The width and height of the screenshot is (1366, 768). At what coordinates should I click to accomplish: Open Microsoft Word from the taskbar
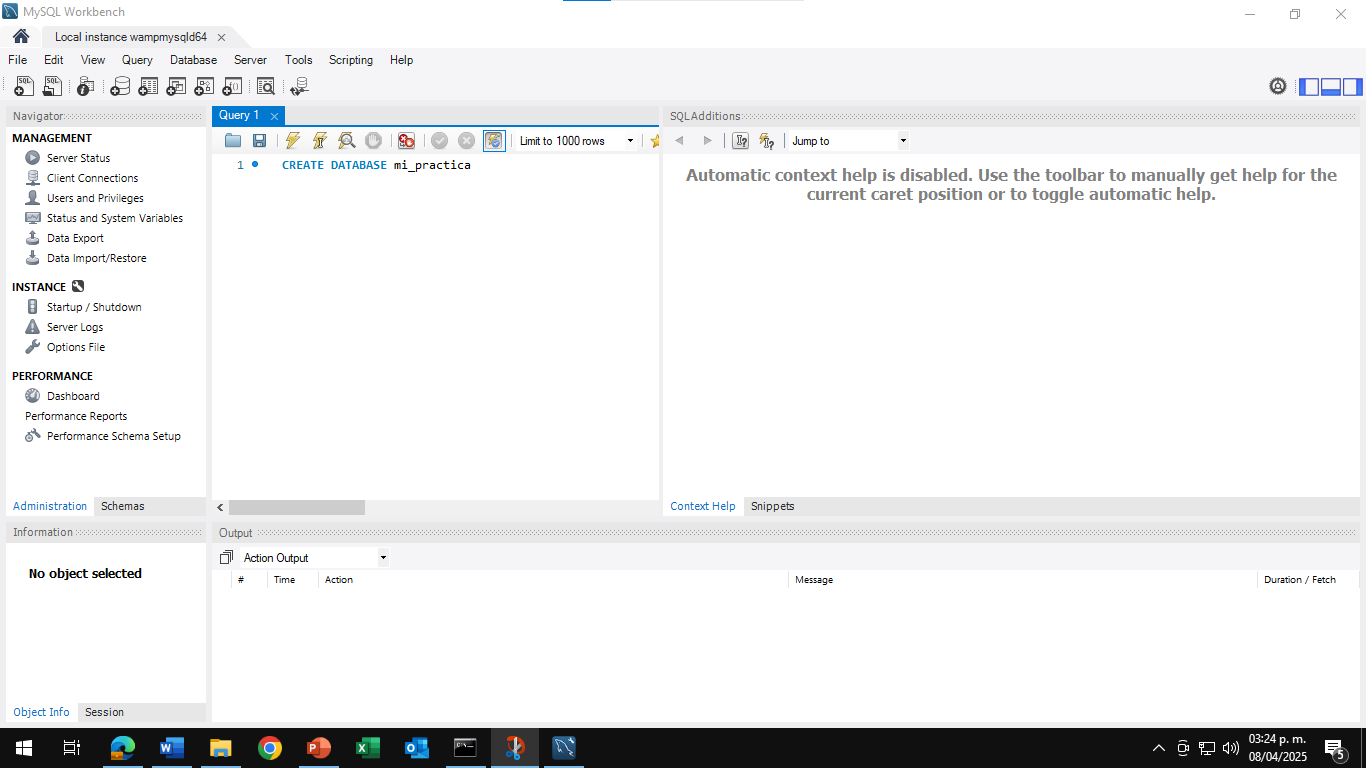coord(171,748)
